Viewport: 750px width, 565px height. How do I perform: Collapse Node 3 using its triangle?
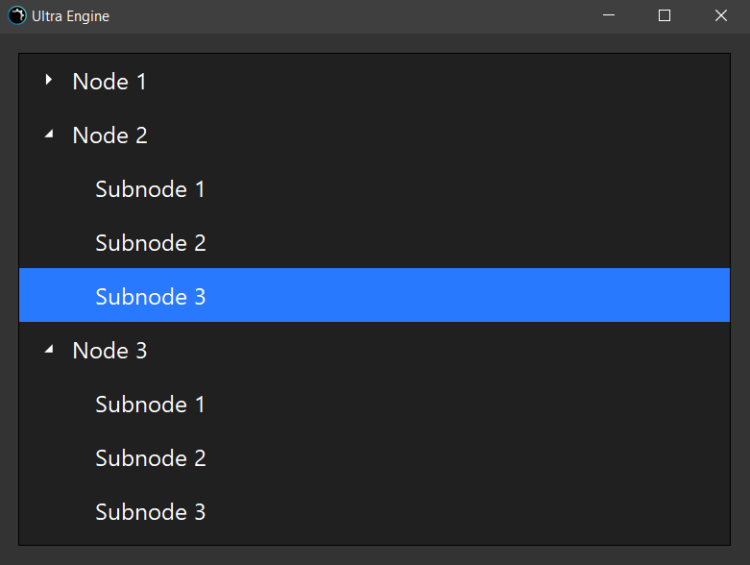48,350
